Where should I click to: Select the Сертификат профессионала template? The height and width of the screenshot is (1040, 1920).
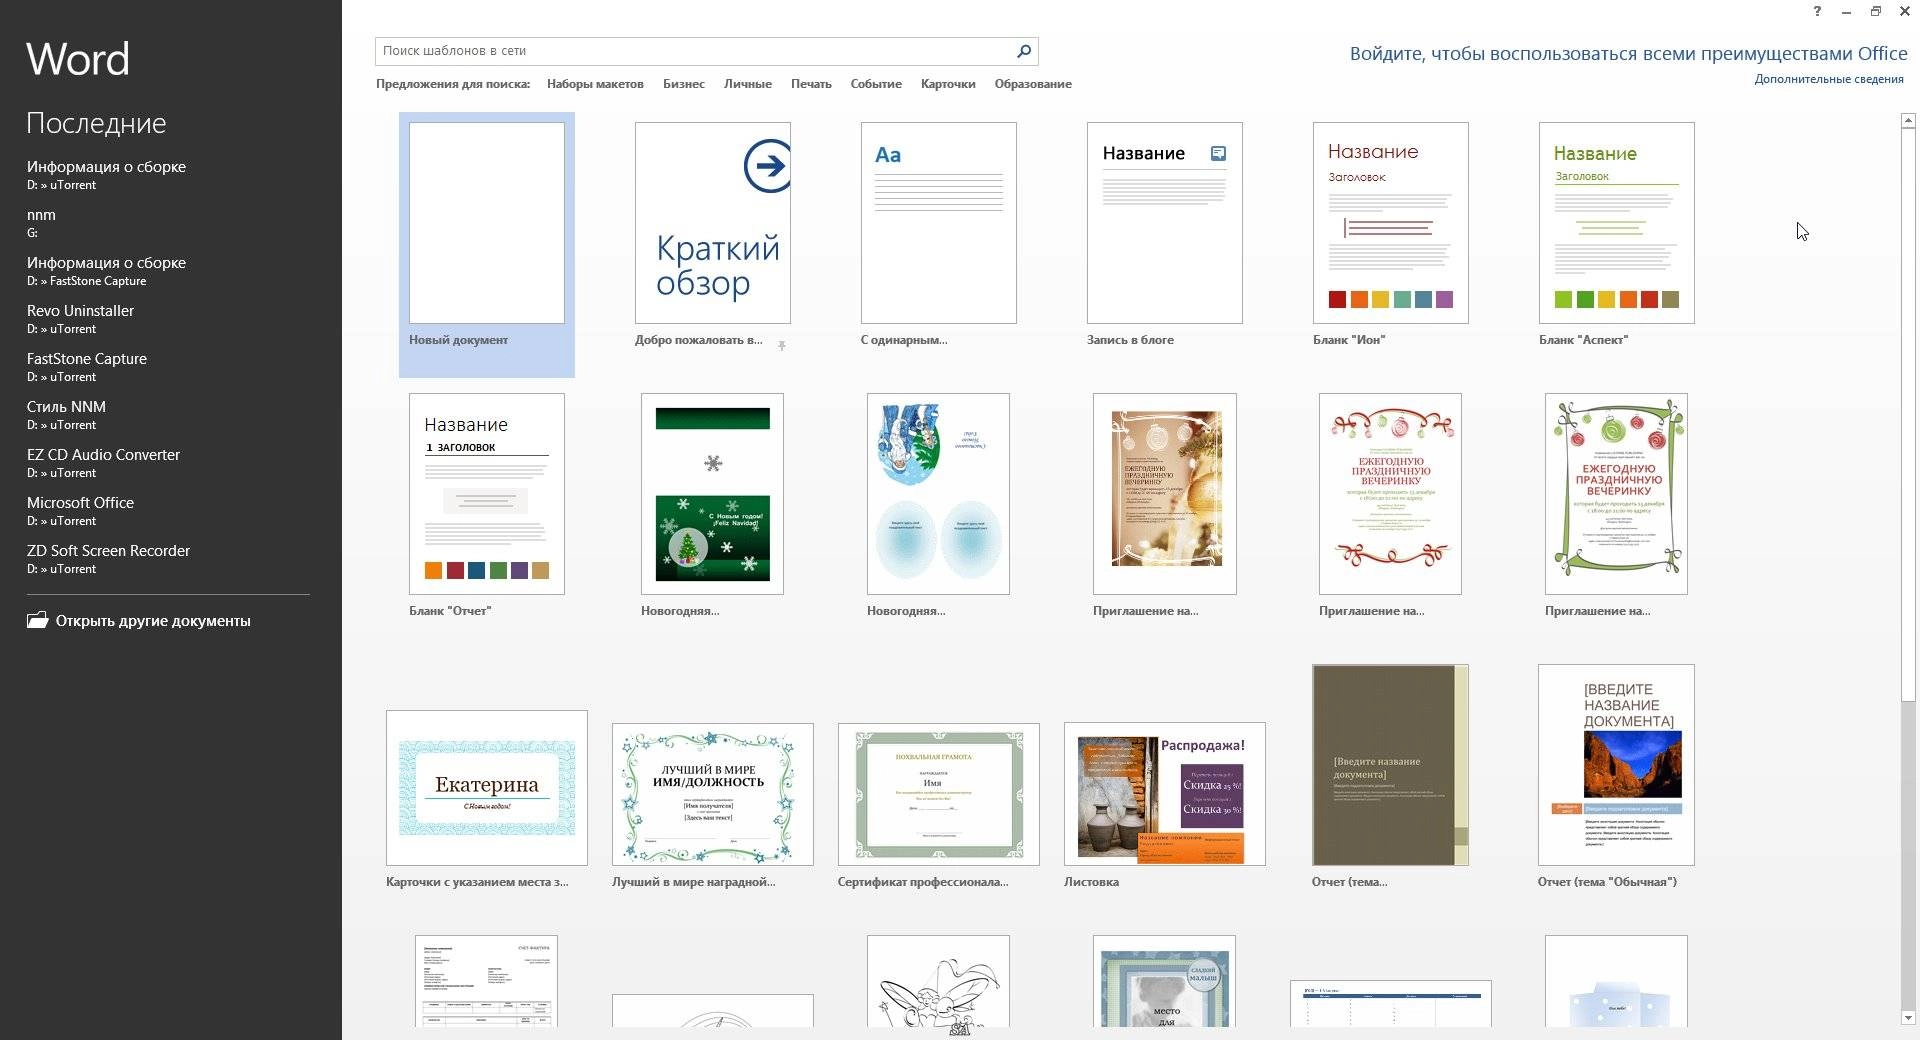coord(939,794)
